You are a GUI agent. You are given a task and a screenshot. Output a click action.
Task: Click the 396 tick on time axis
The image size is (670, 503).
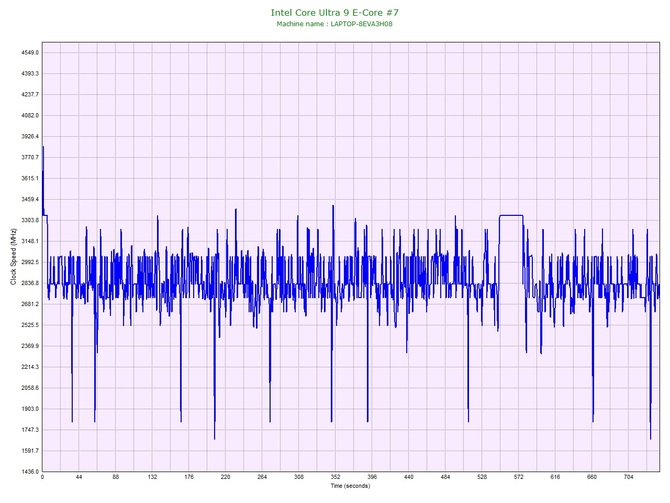click(x=372, y=477)
